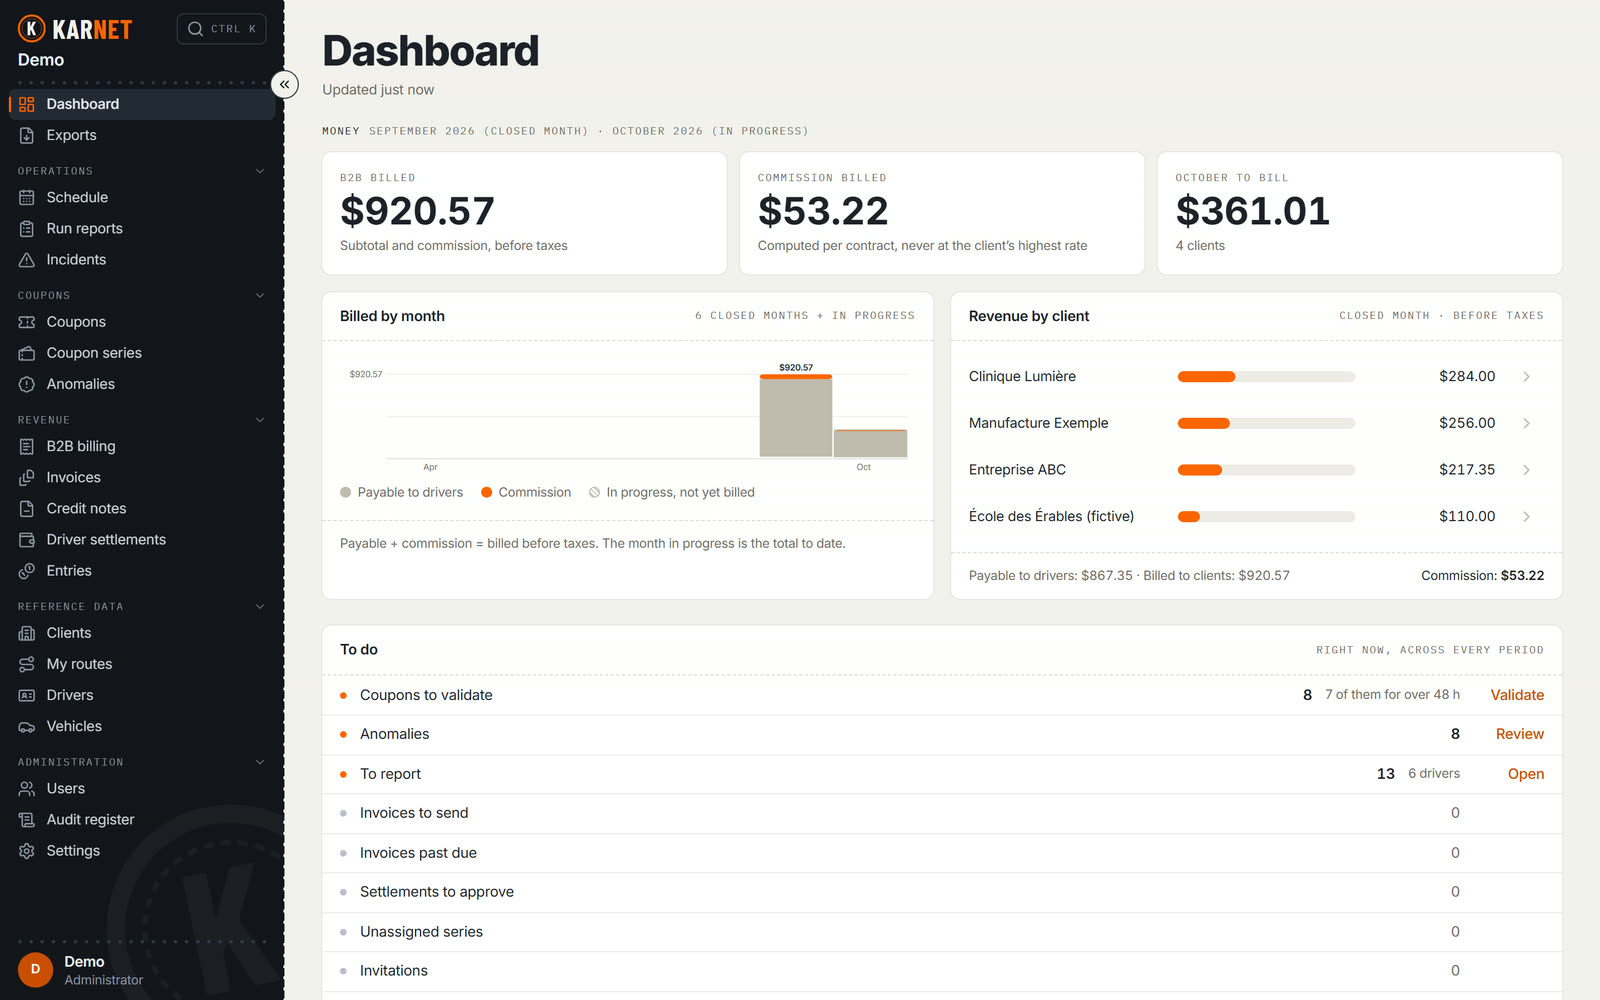This screenshot has height=1000, width=1600.
Task: Click Payable to drivers legend item
Action: (402, 492)
